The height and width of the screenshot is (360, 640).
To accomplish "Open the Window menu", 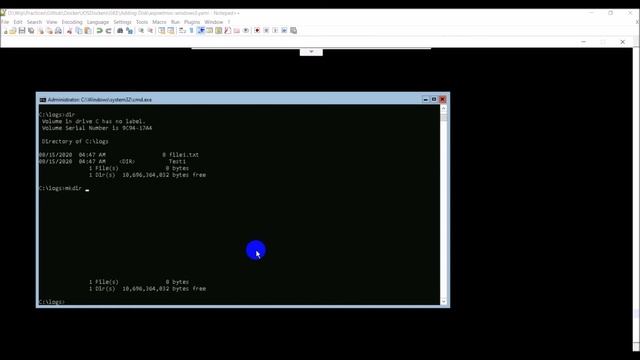I will click(213, 22).
